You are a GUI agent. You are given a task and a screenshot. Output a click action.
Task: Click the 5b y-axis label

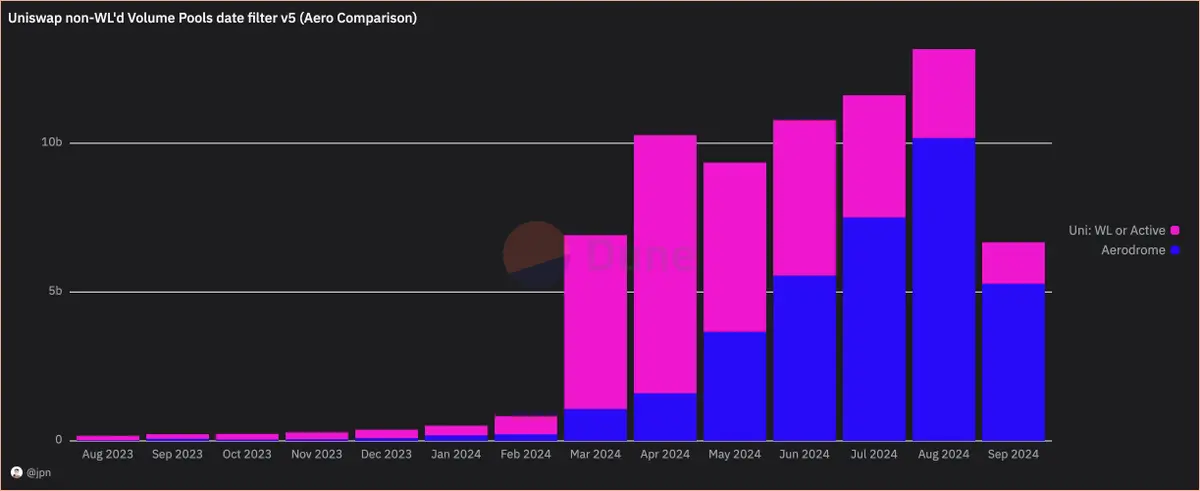[x=55, y=292]
